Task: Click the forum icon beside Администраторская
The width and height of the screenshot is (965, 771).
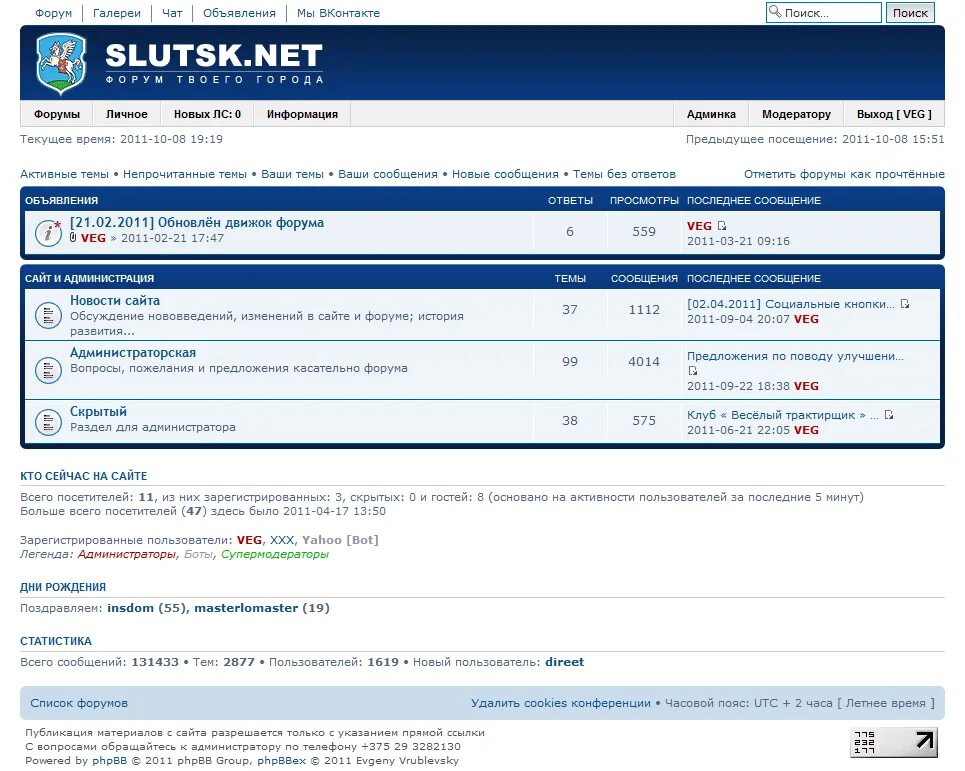Action: pos(48,370)
